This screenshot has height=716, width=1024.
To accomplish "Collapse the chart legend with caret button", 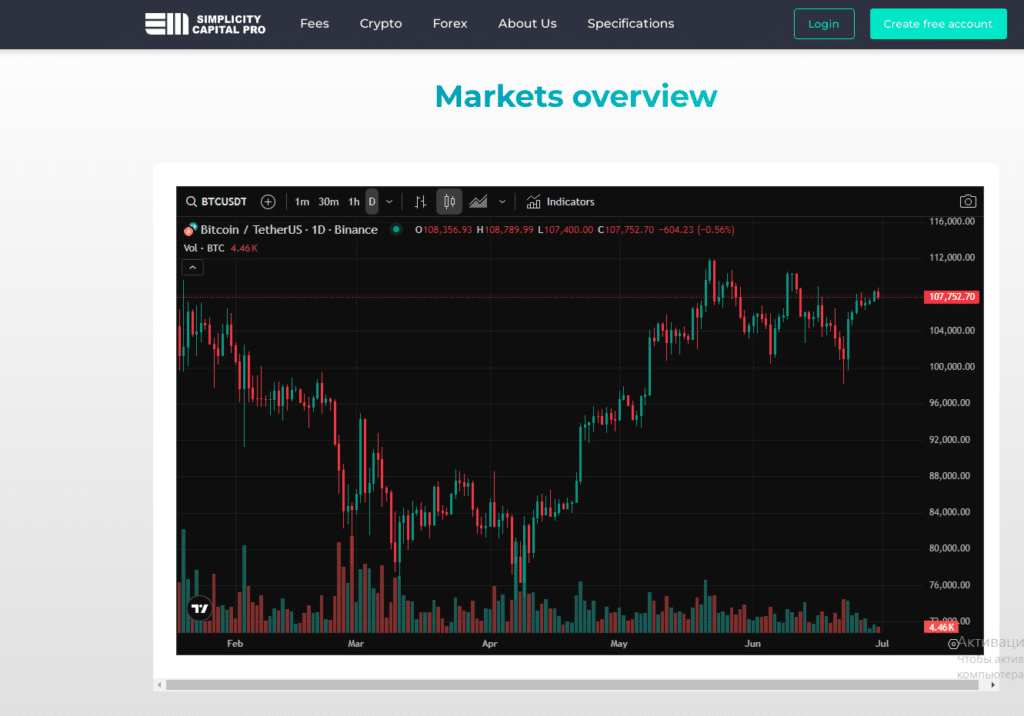I will [x=193, y=267].
